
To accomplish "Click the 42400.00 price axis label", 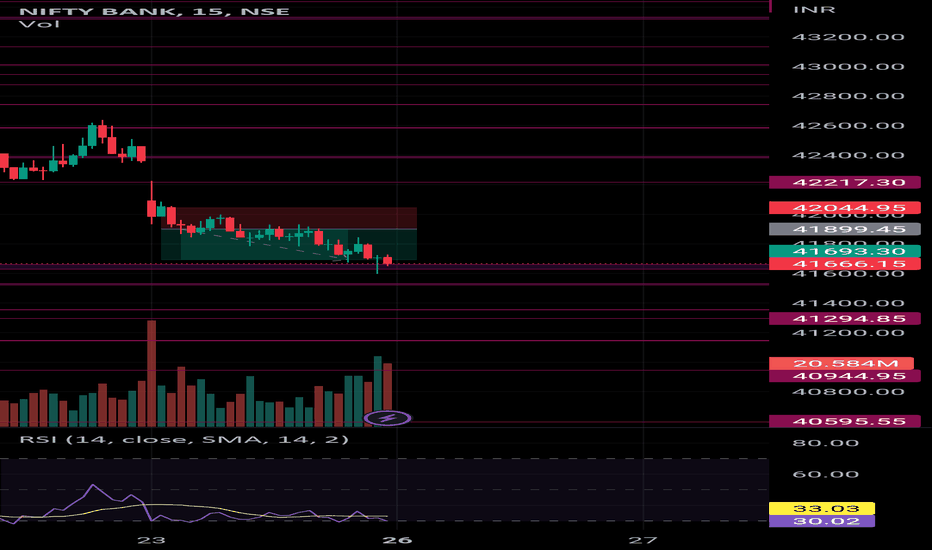I will (848, 155).
